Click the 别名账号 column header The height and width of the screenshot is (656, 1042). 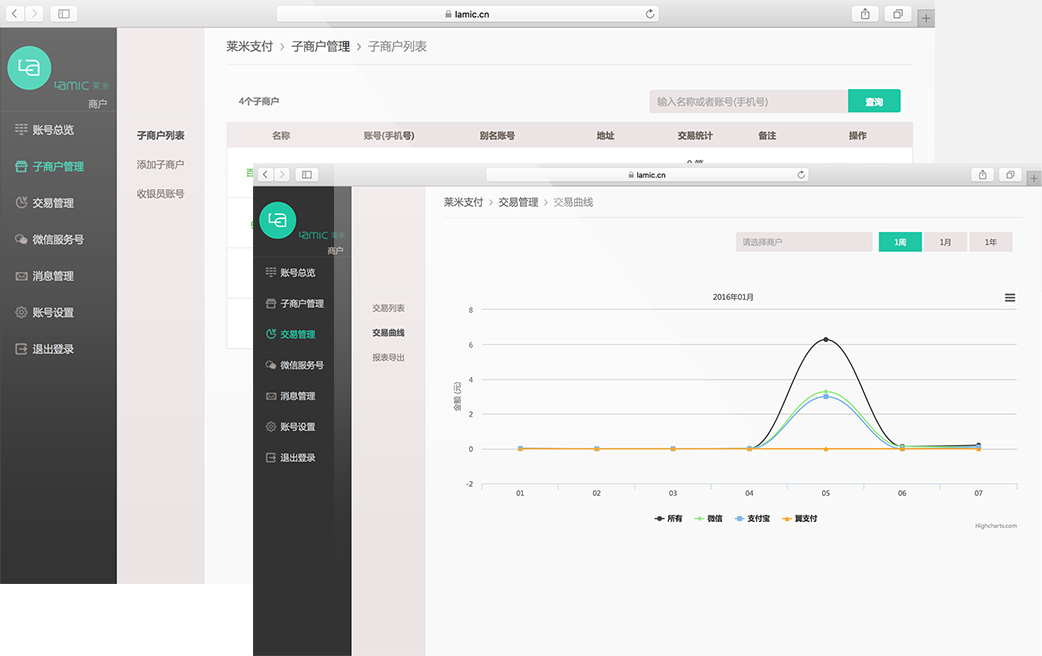tap(497, 136)
